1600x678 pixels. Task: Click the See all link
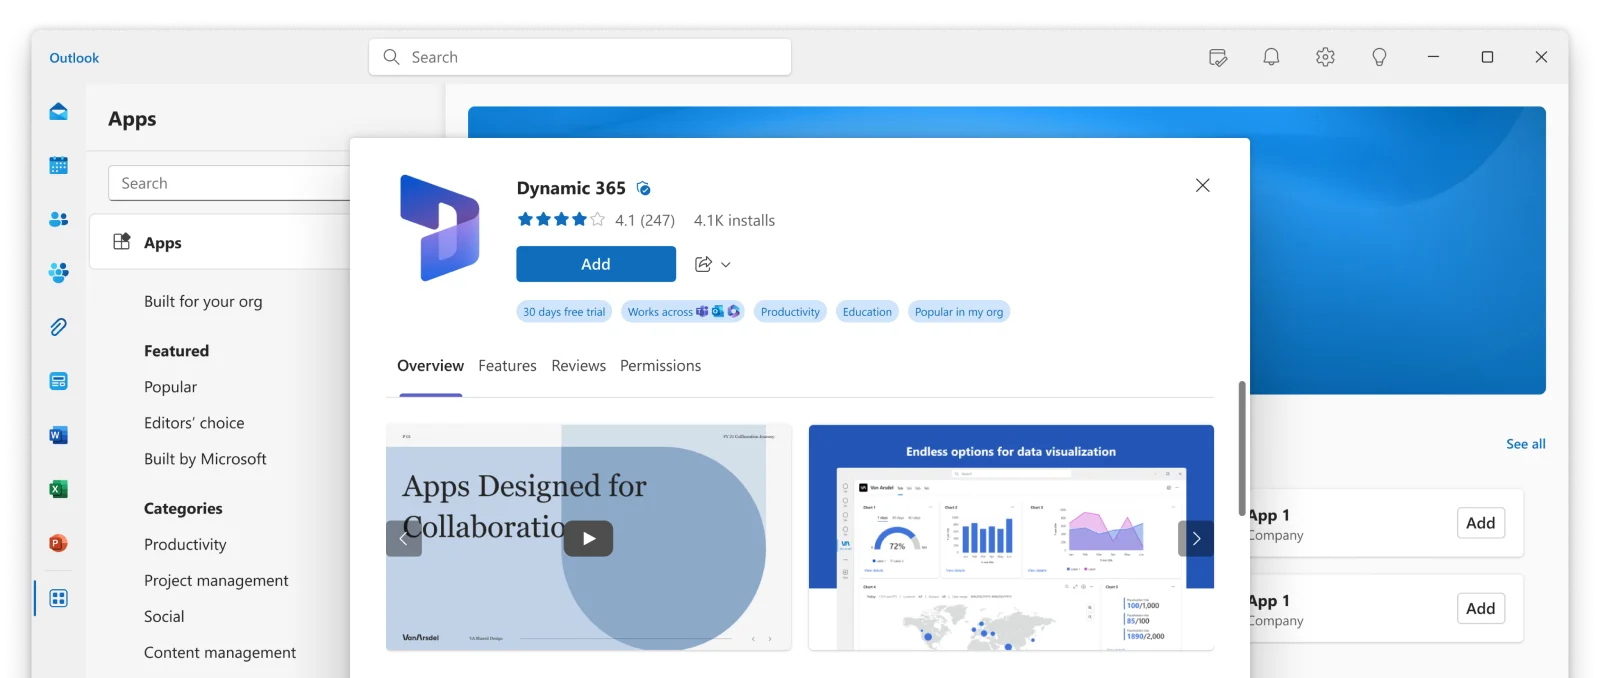pyautogui.click(x=1525, y=444)
